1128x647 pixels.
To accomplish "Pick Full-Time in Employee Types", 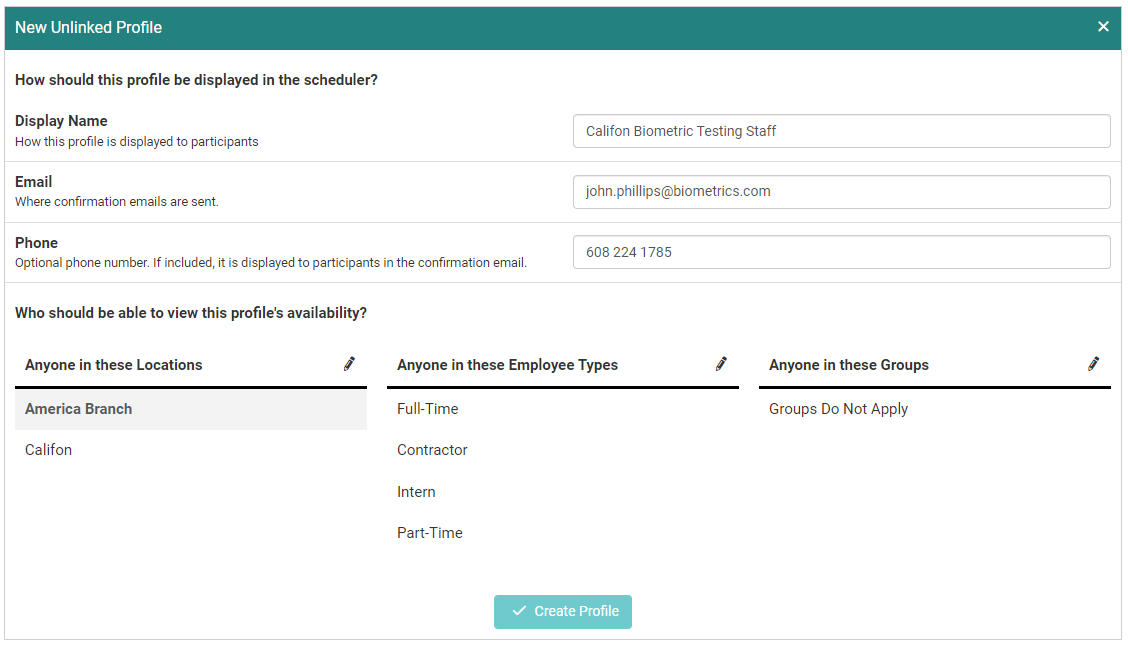I will tap(428, 409).
